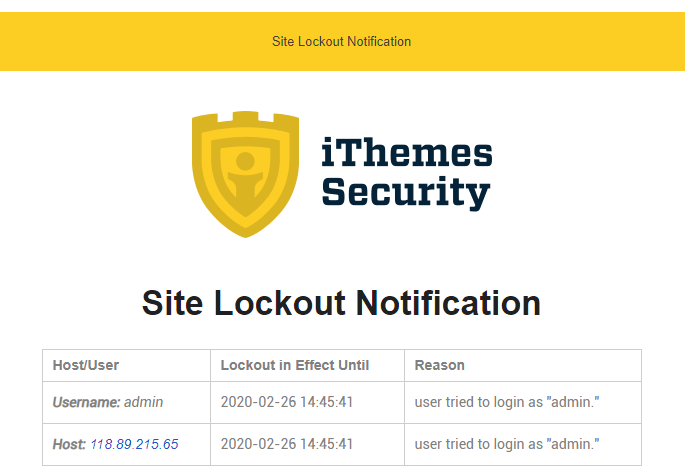Viewport: 685px width, 475px height.
Task: Select the "Lockout in Effect Until" column header
Action: tap(294, 366)
